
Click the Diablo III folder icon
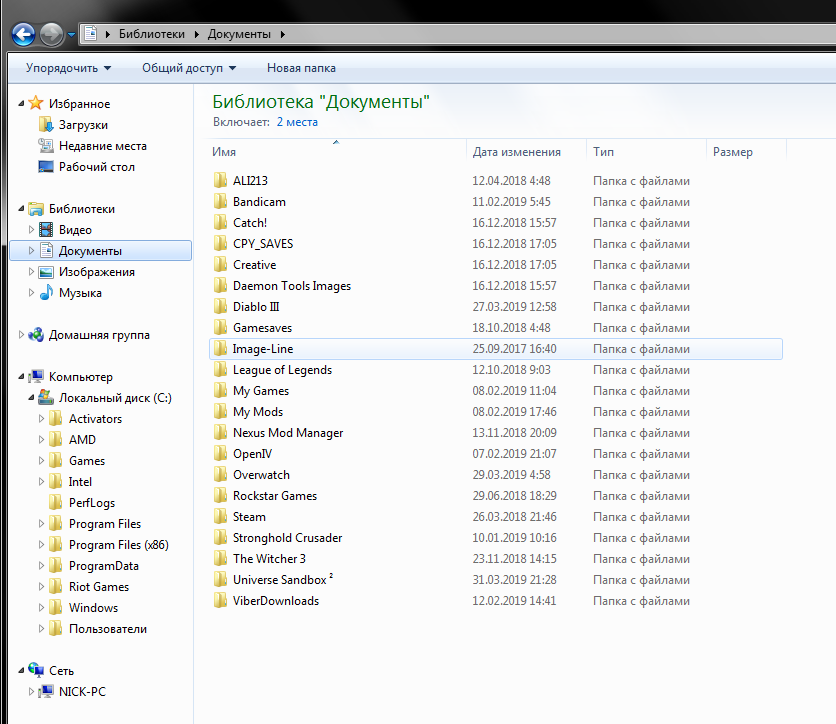pos(220,307)
